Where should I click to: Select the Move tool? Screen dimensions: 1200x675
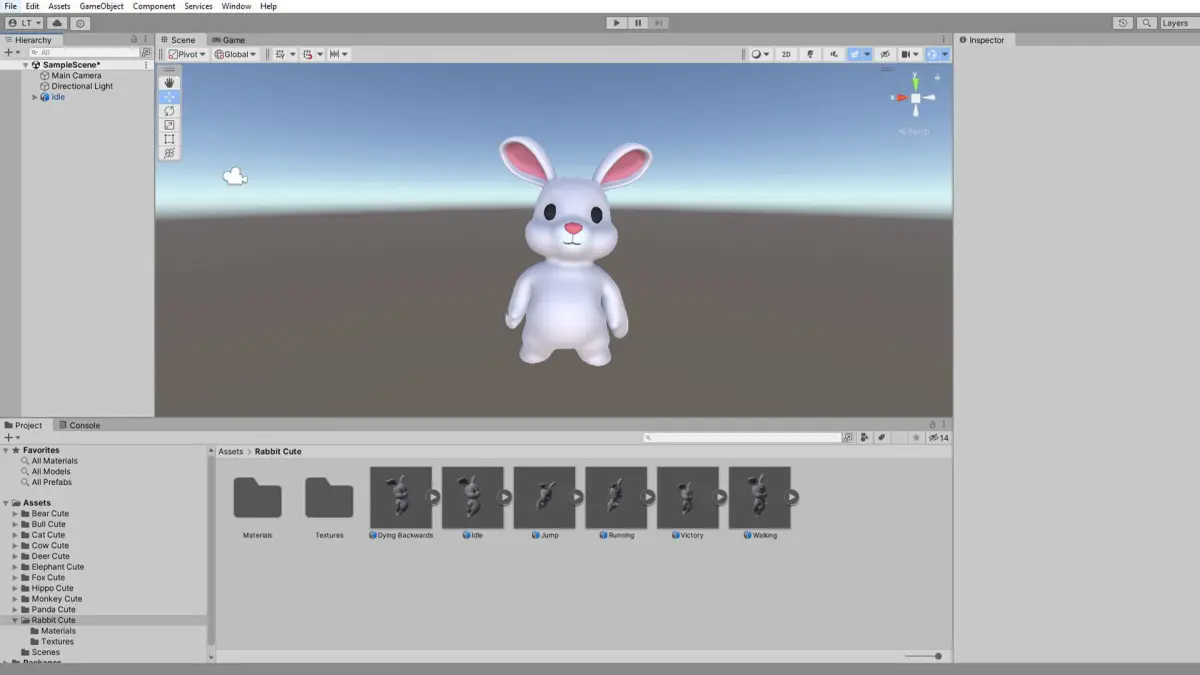pyautogui.click(x=169, y=97)
